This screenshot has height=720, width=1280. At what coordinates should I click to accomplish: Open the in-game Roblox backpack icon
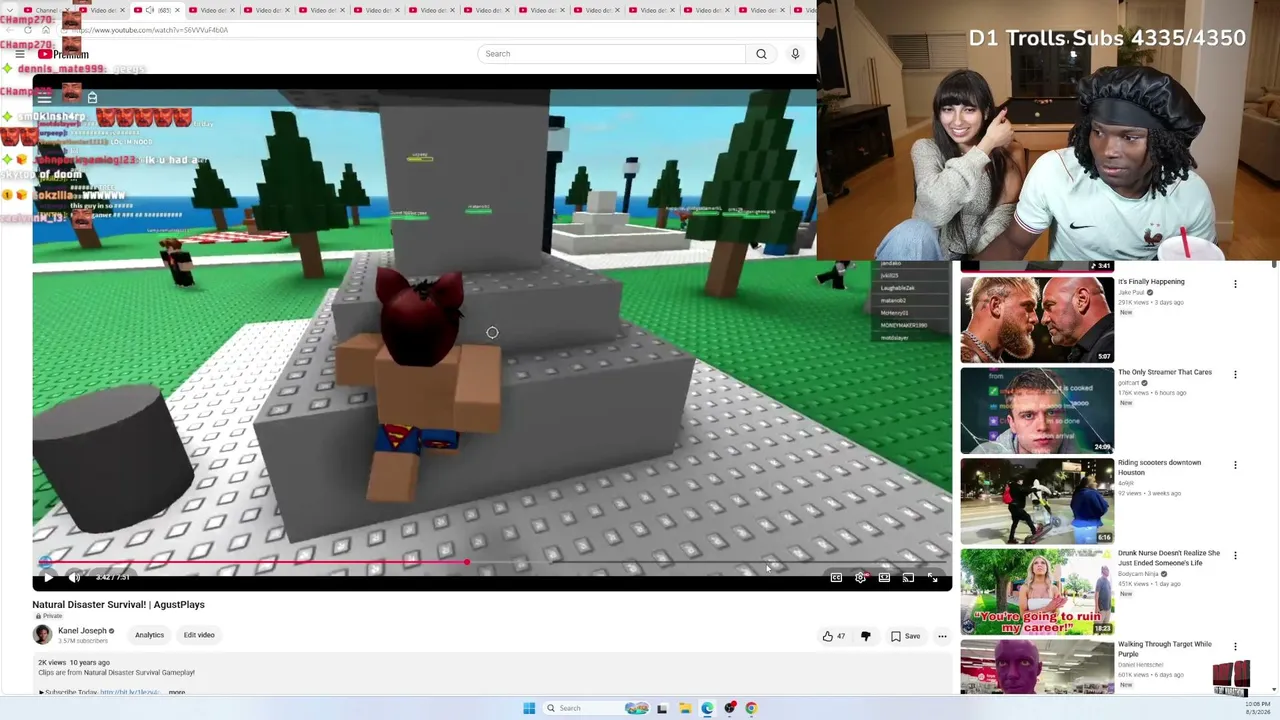(x=92, y=97)
